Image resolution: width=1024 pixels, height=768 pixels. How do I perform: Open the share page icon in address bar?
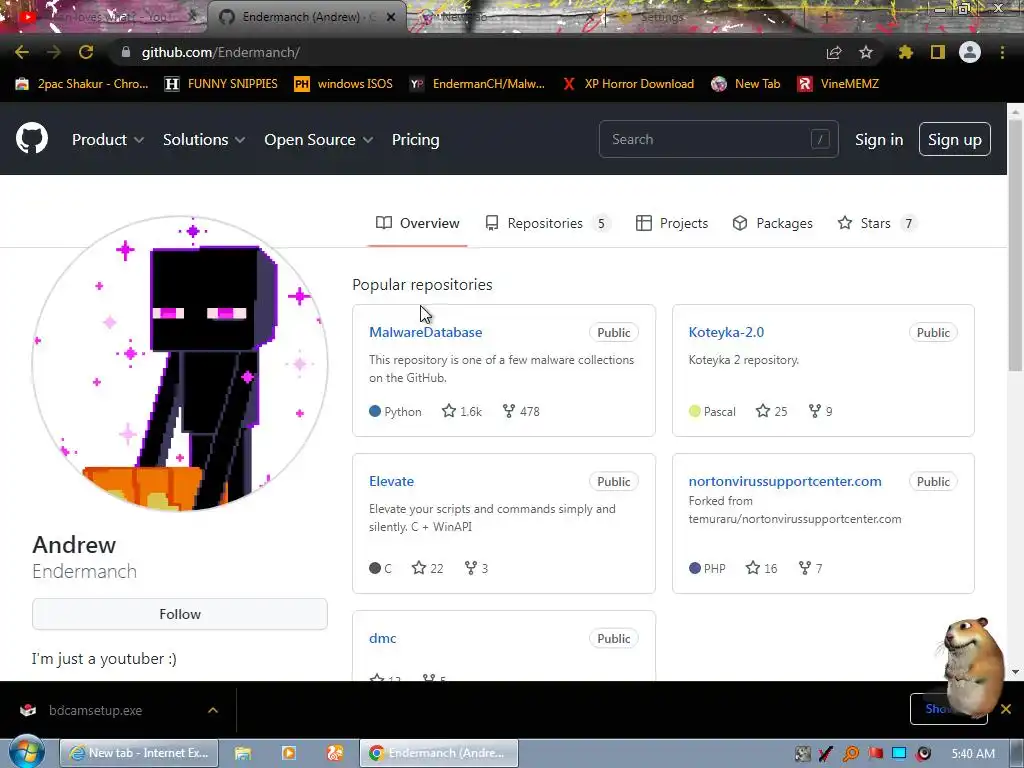[x=834, y=52]
